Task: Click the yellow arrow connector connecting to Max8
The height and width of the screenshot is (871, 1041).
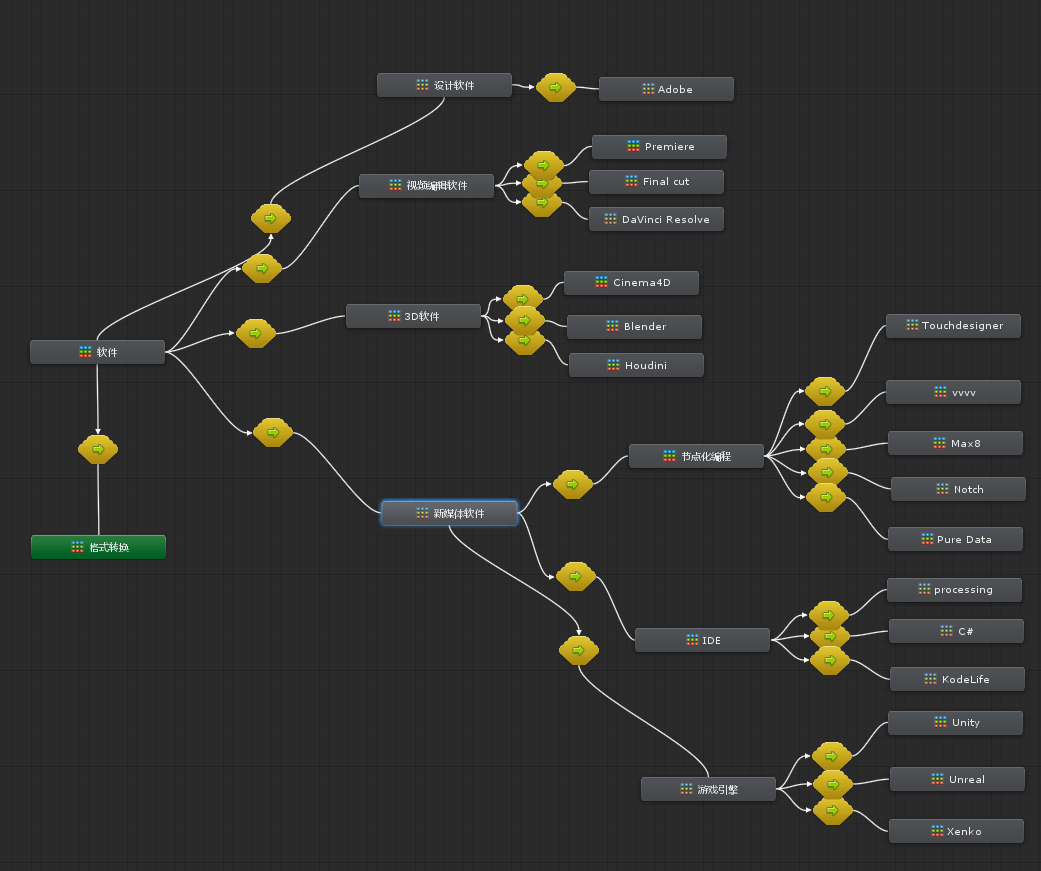Action: coord(827,448)
